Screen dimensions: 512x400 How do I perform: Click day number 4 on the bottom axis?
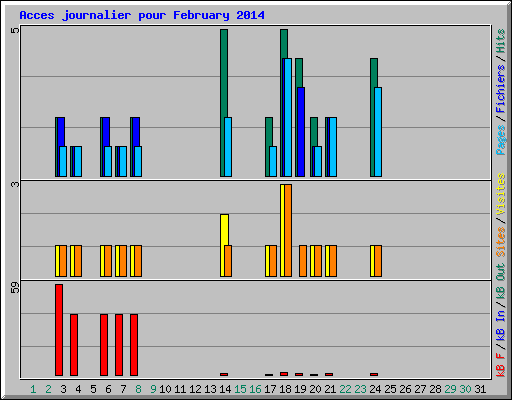click(78, 389)
